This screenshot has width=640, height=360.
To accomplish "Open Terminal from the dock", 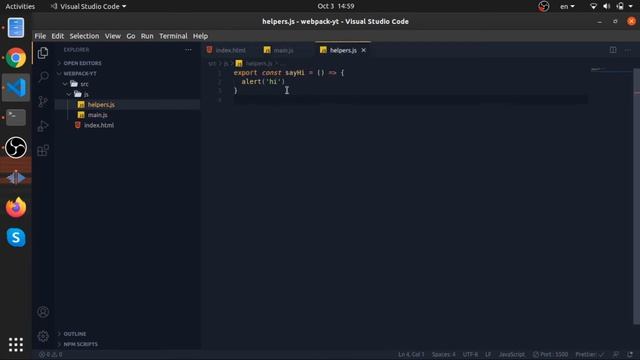I will [16, 118].
